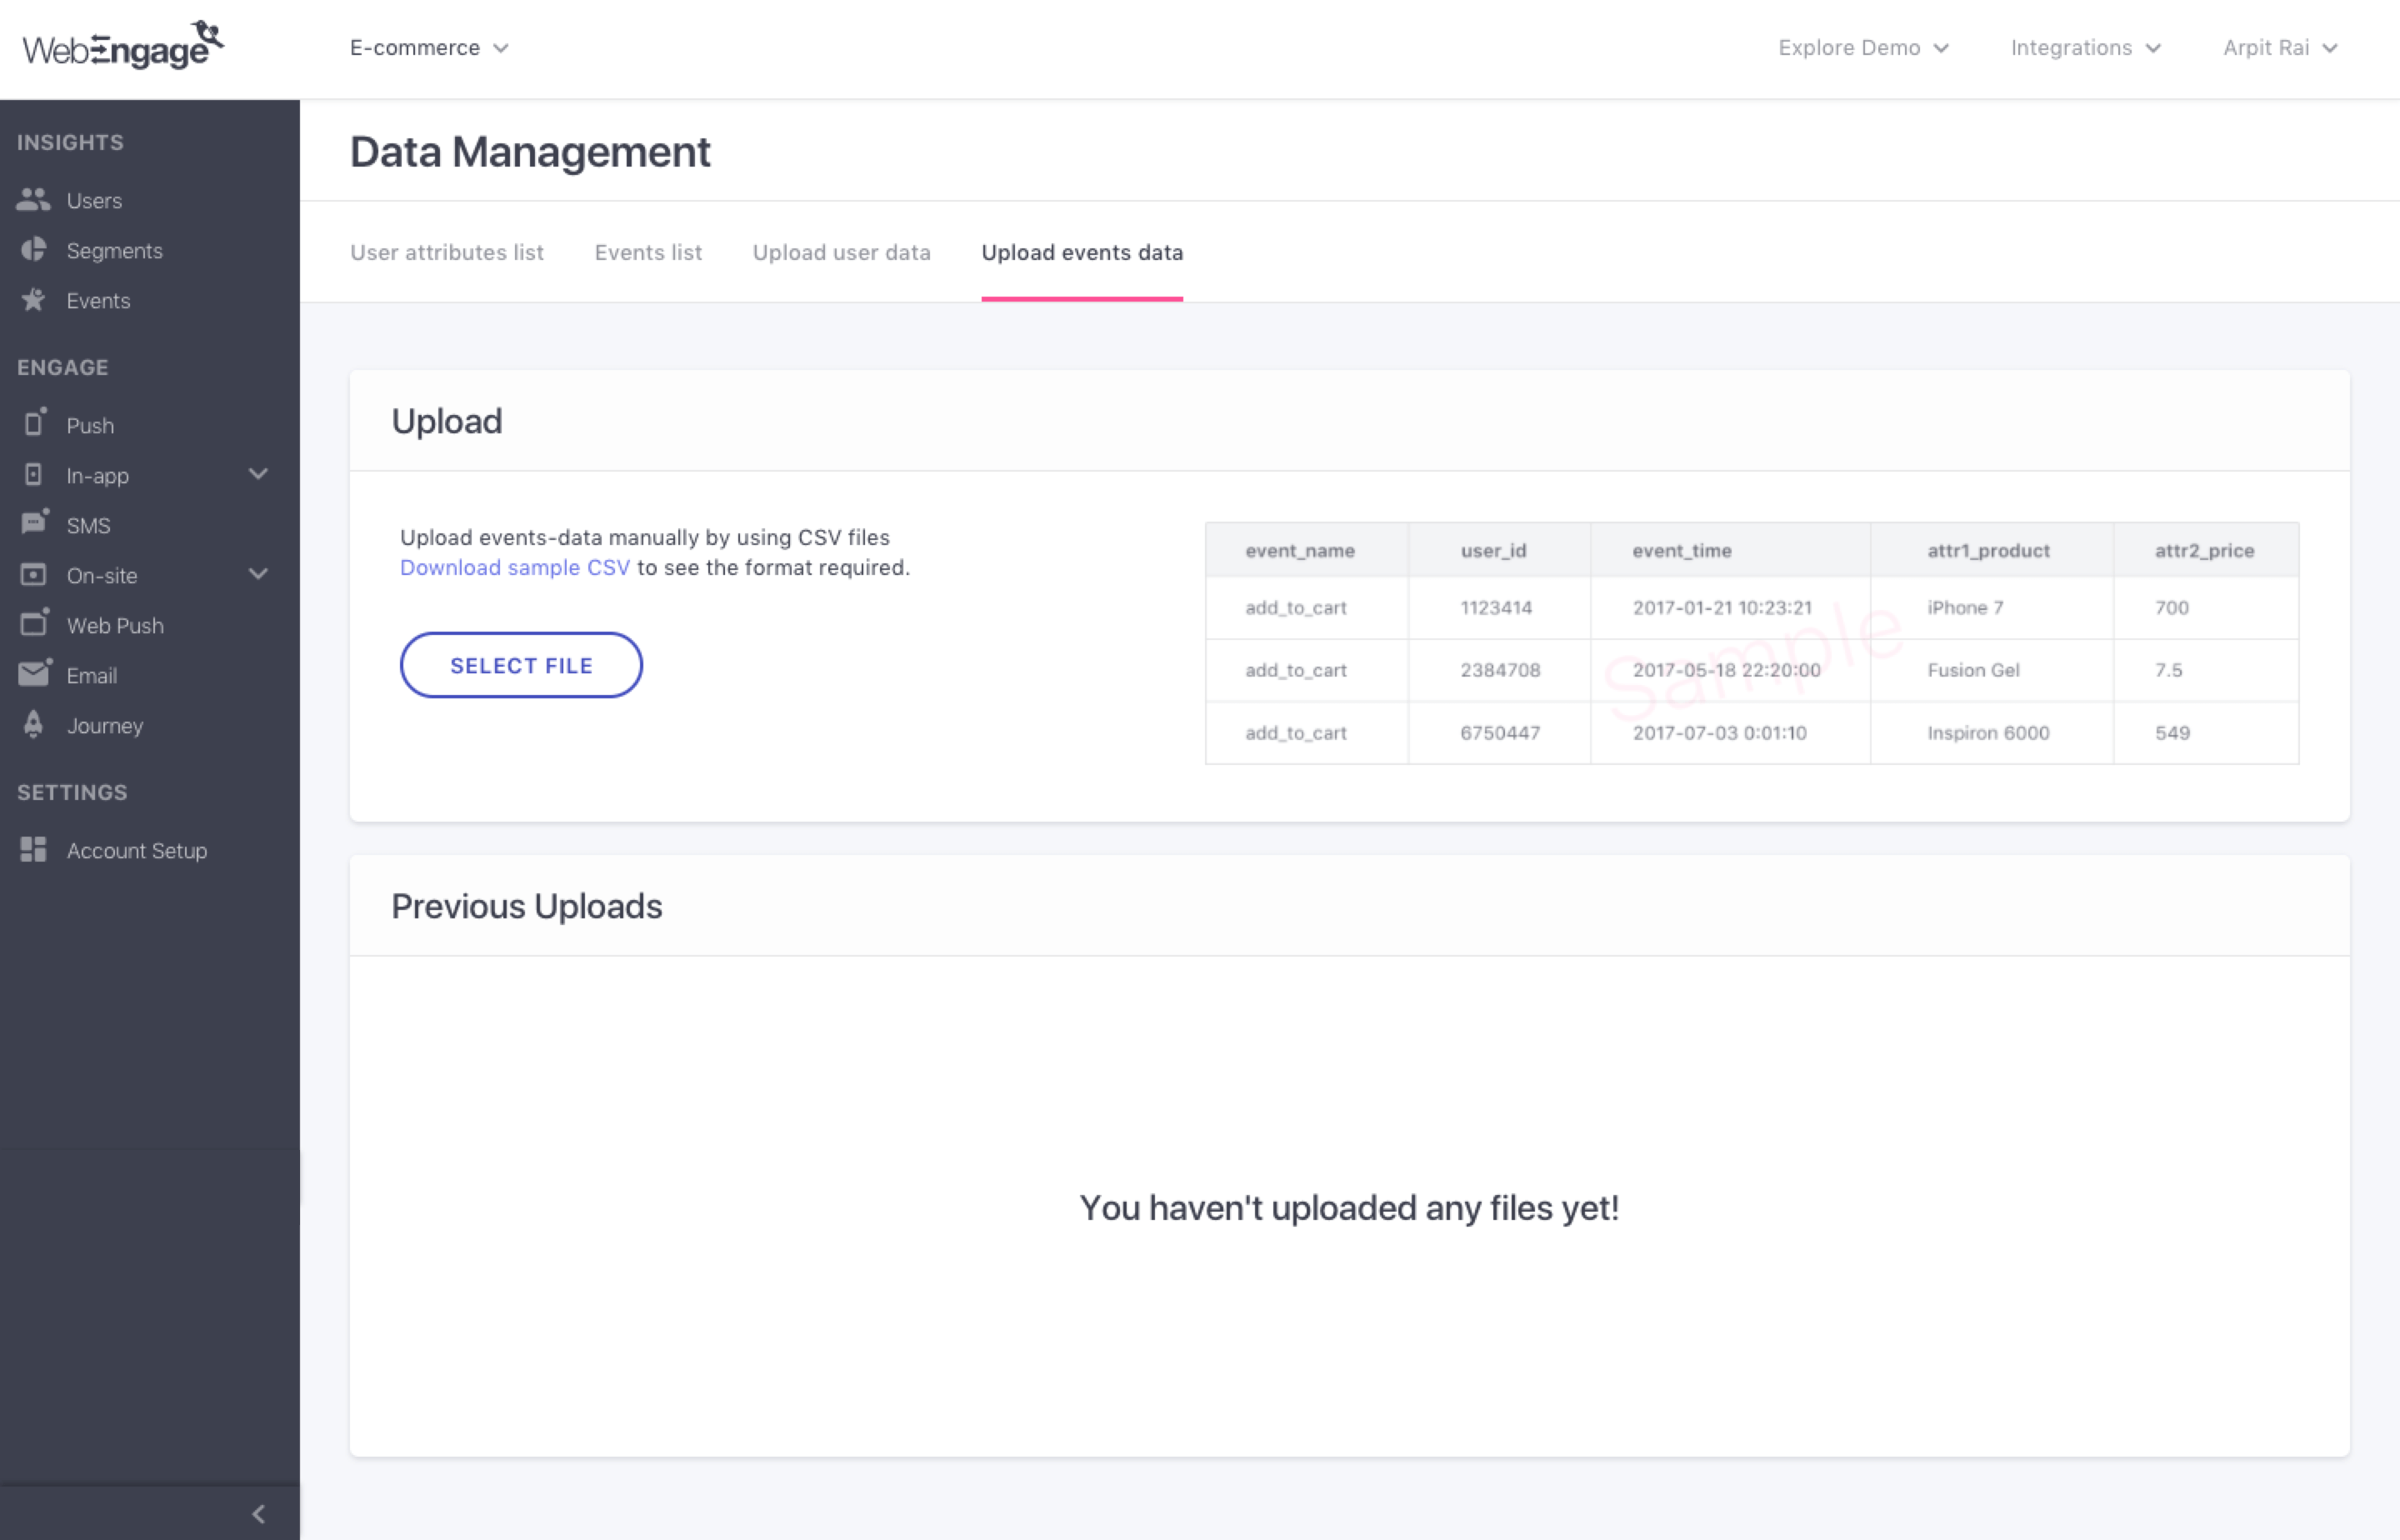Click the Events star icon

coord(33,300)
